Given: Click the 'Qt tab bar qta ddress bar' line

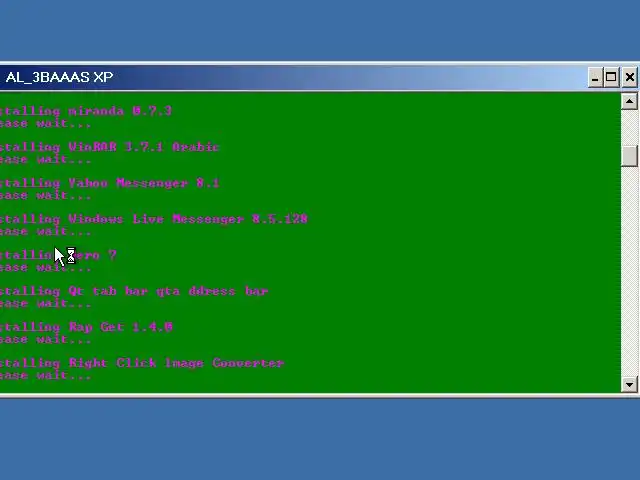Looking at the screenshot, I should (134, 291).
